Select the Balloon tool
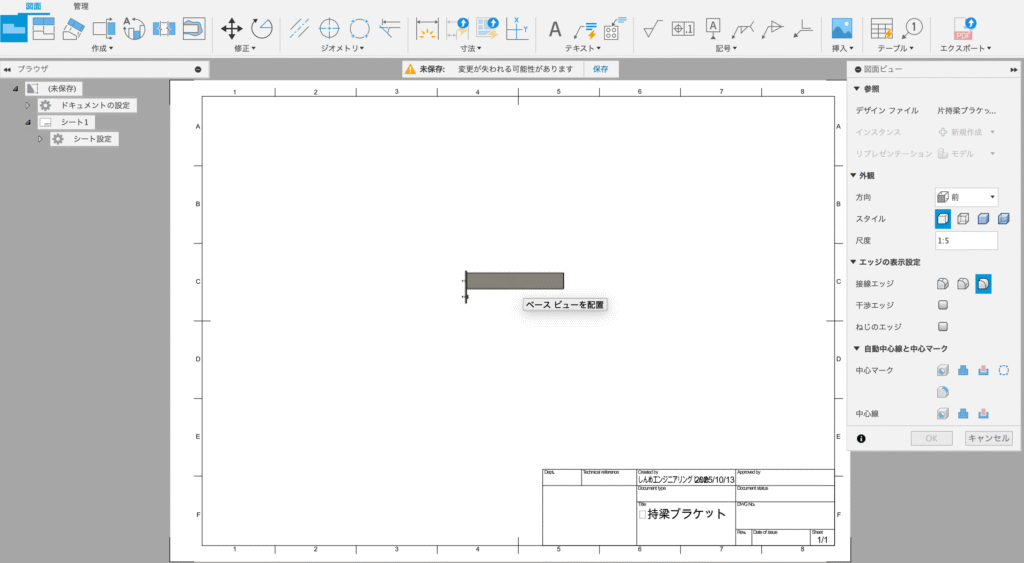 (912, 29)
